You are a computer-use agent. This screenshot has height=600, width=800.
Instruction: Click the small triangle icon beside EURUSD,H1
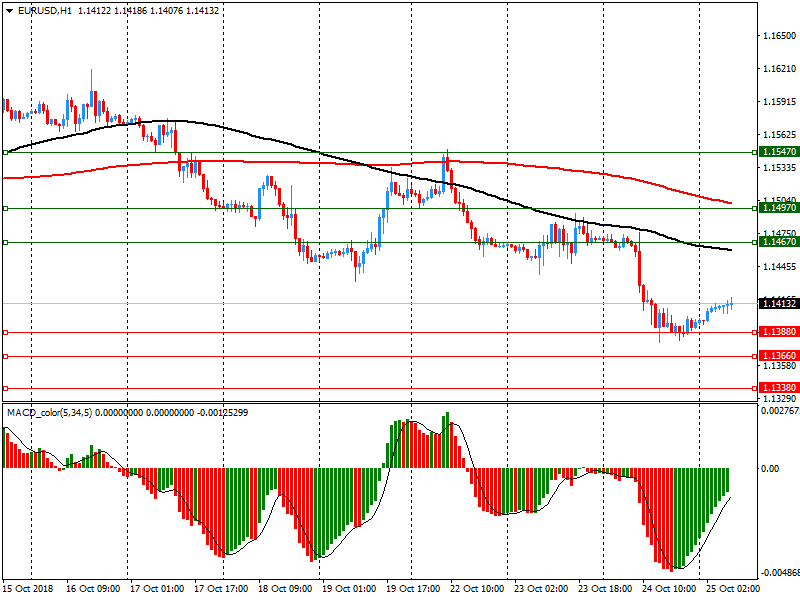pos(9,10)
